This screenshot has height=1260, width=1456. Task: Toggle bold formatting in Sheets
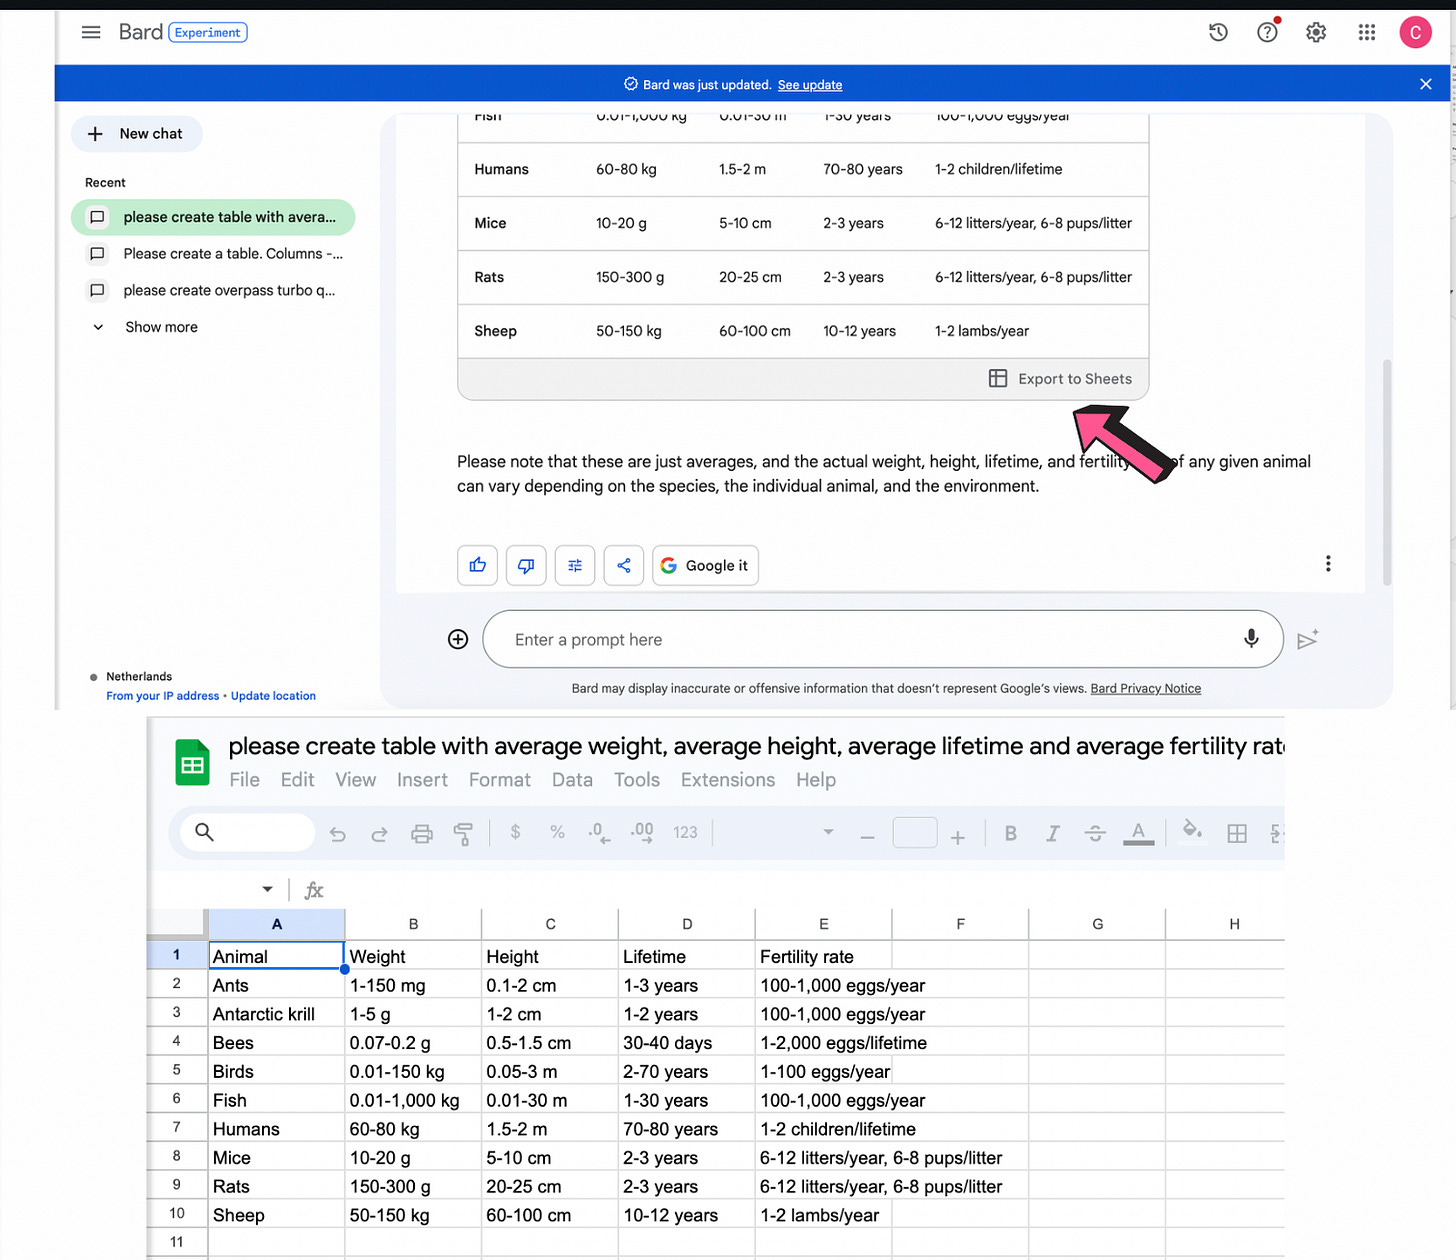coord(1011,833)
